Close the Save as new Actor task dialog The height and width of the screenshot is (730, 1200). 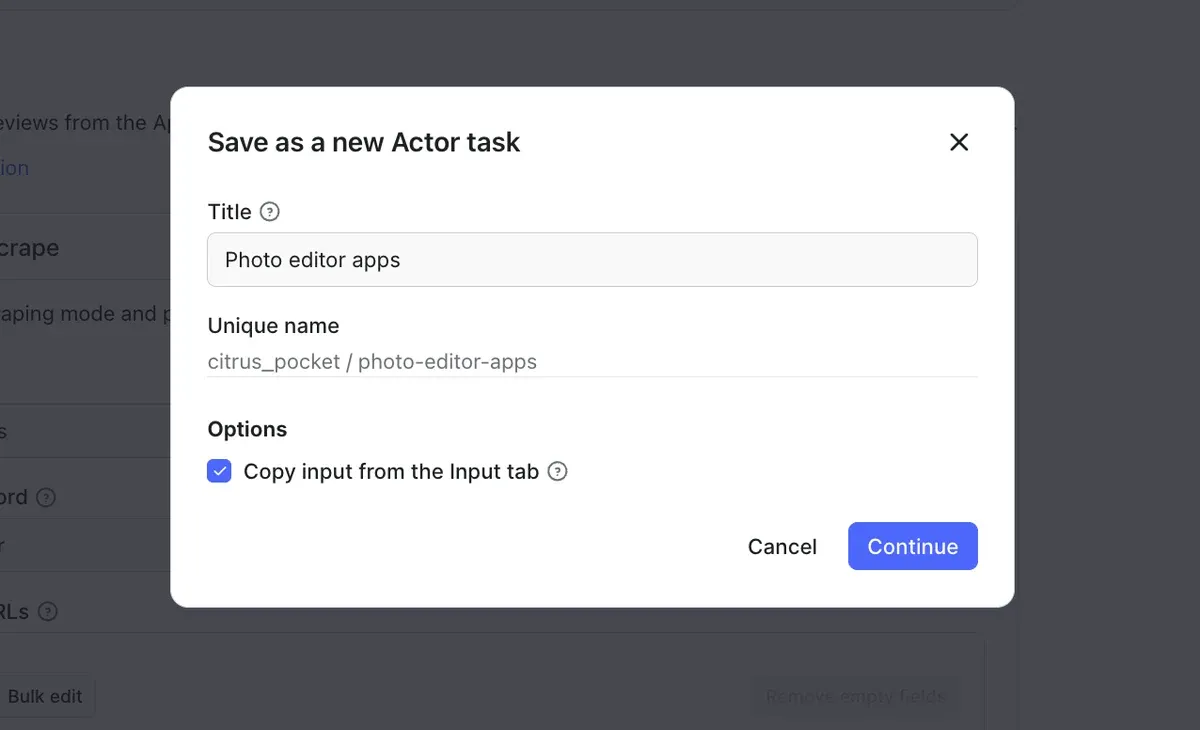959,142
